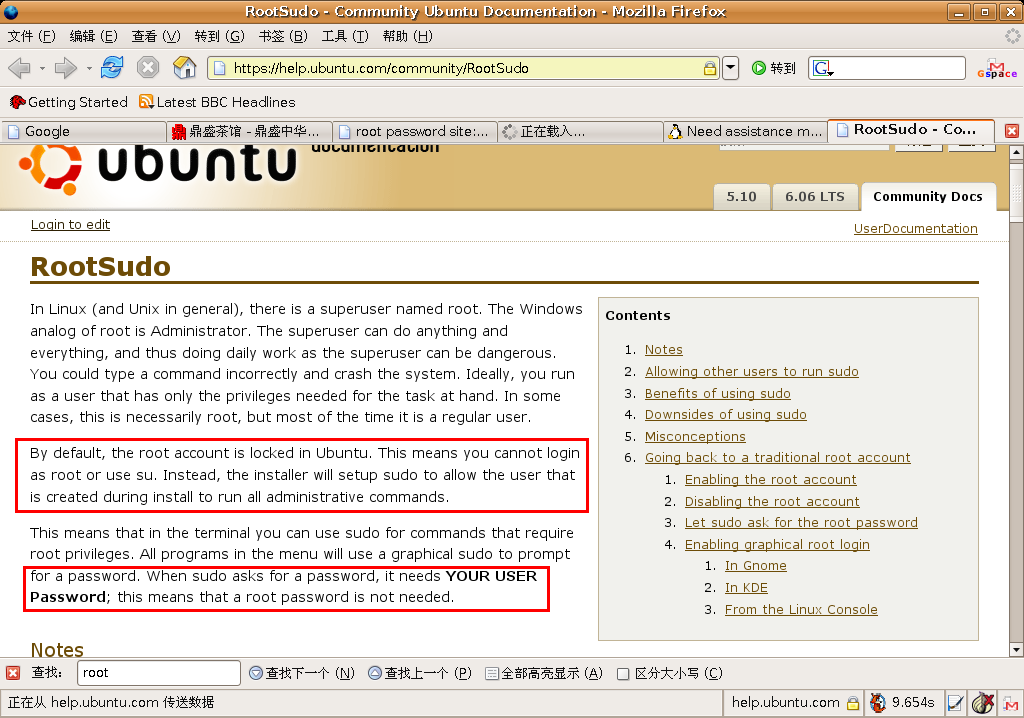Screen dimensions: 1024x718
Task: Open Going back to a traditional root account
Action: click(778, 457)
